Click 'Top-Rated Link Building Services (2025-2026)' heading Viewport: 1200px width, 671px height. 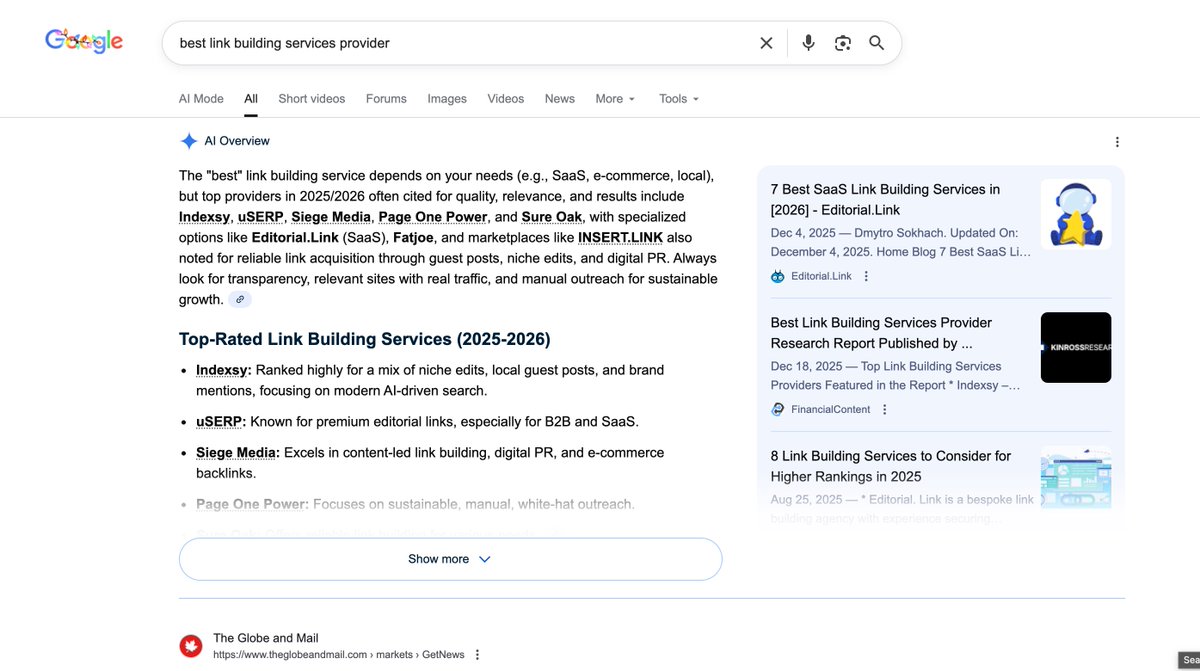tap(364, 338)
